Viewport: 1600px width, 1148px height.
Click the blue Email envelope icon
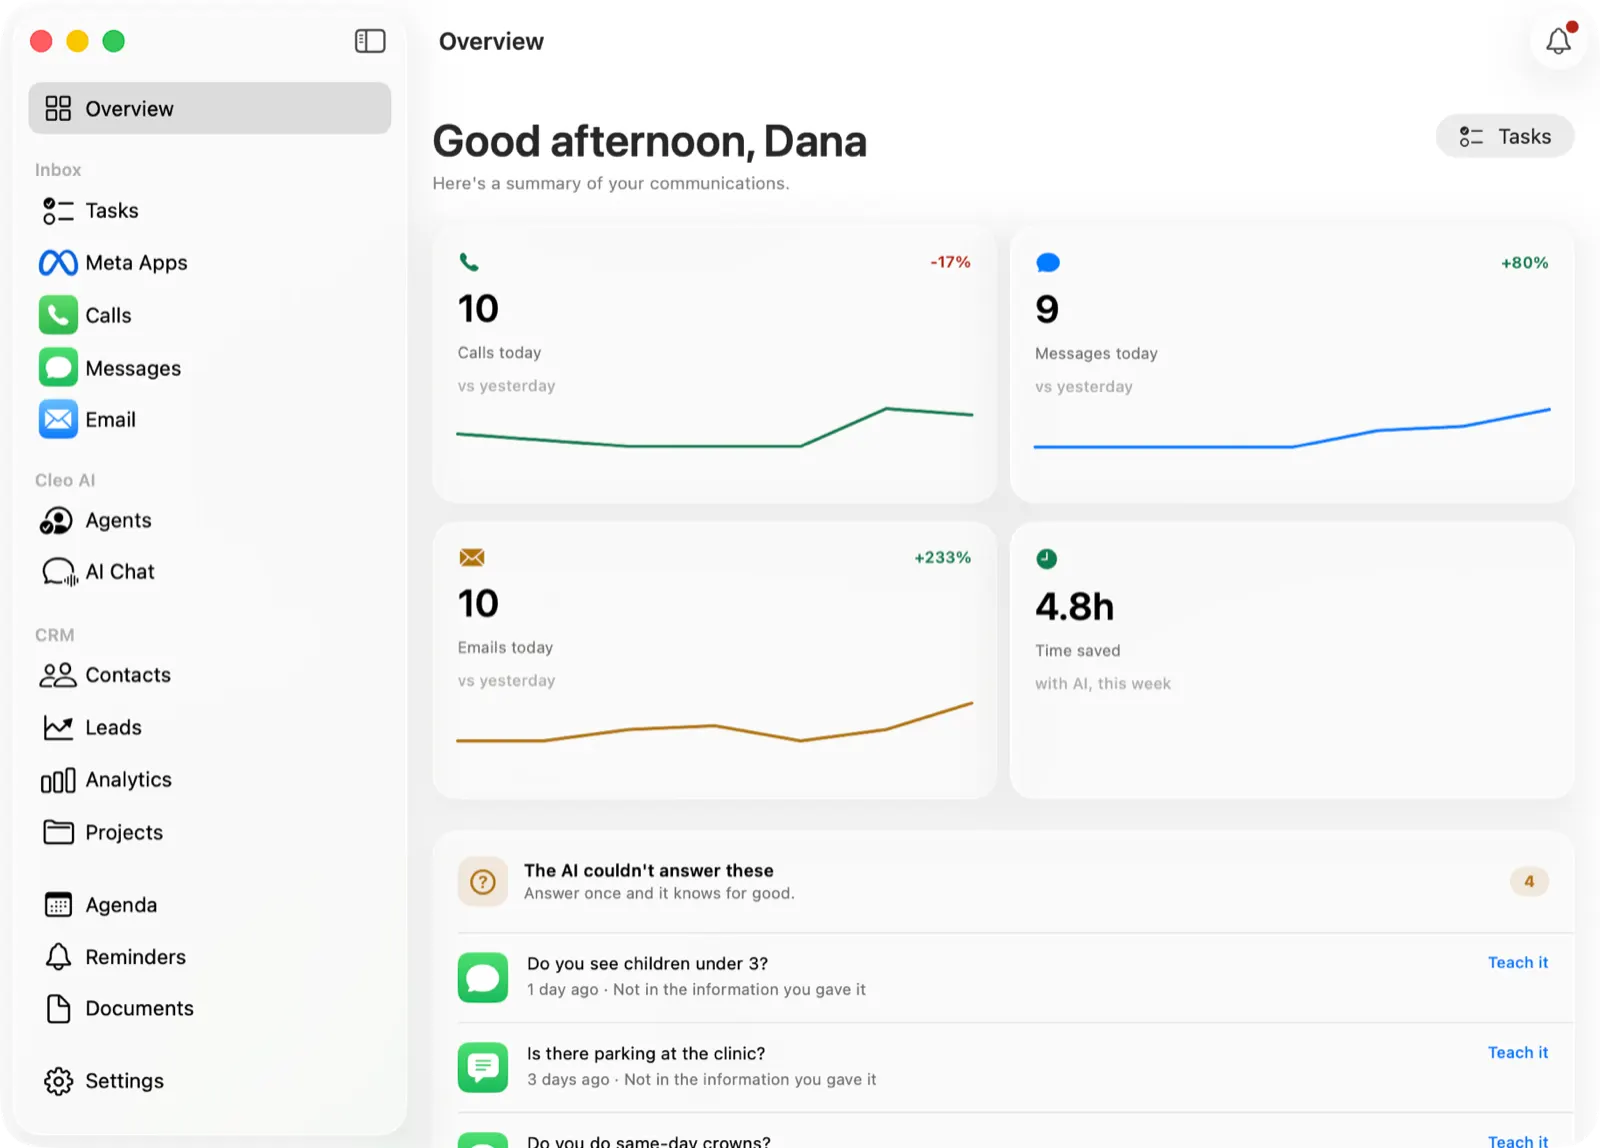[58, 419]
